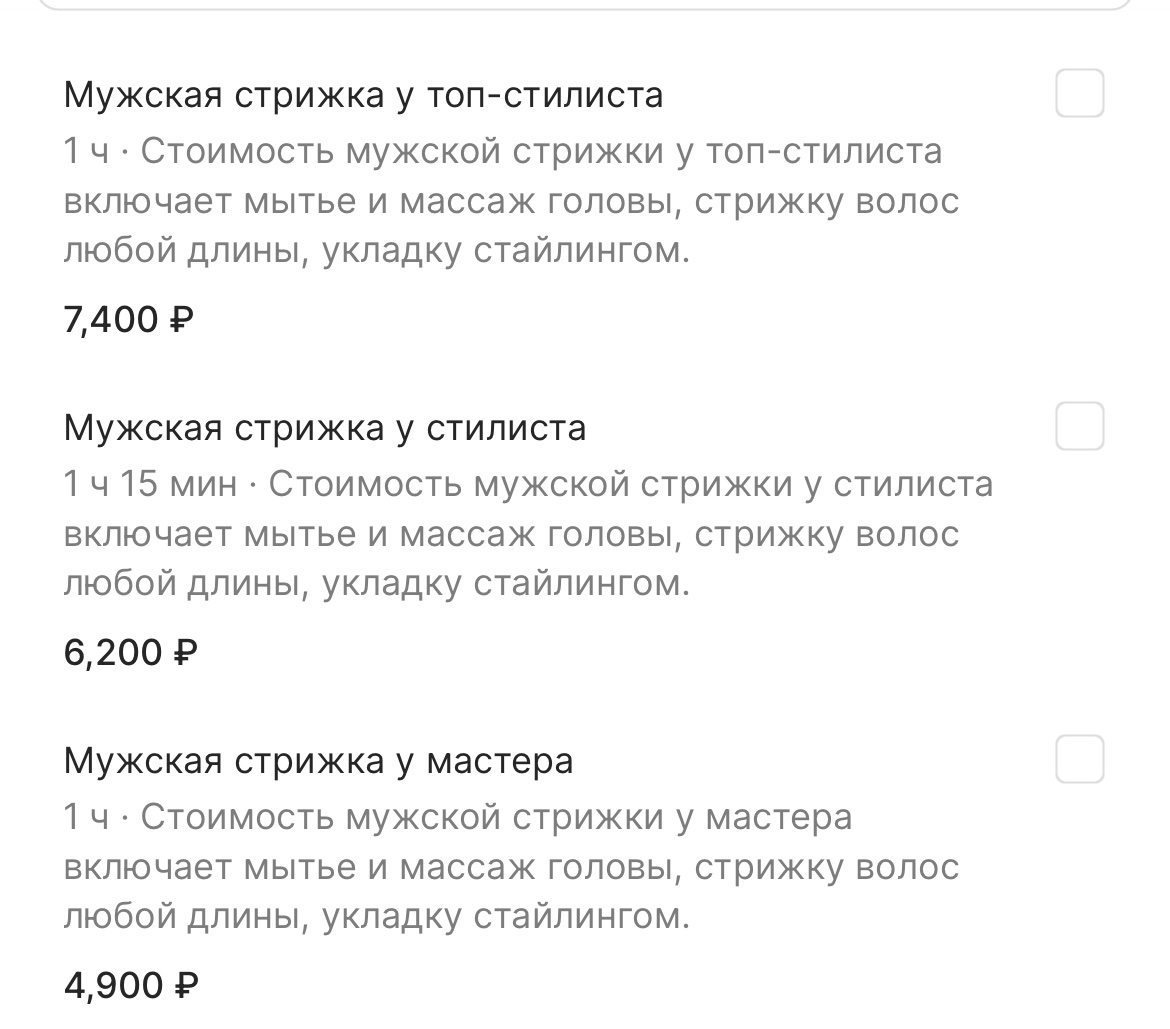Screen dimensions: 1170x1029
Task: Click the ruble sign after 7,400
Action: coord(181,320)
